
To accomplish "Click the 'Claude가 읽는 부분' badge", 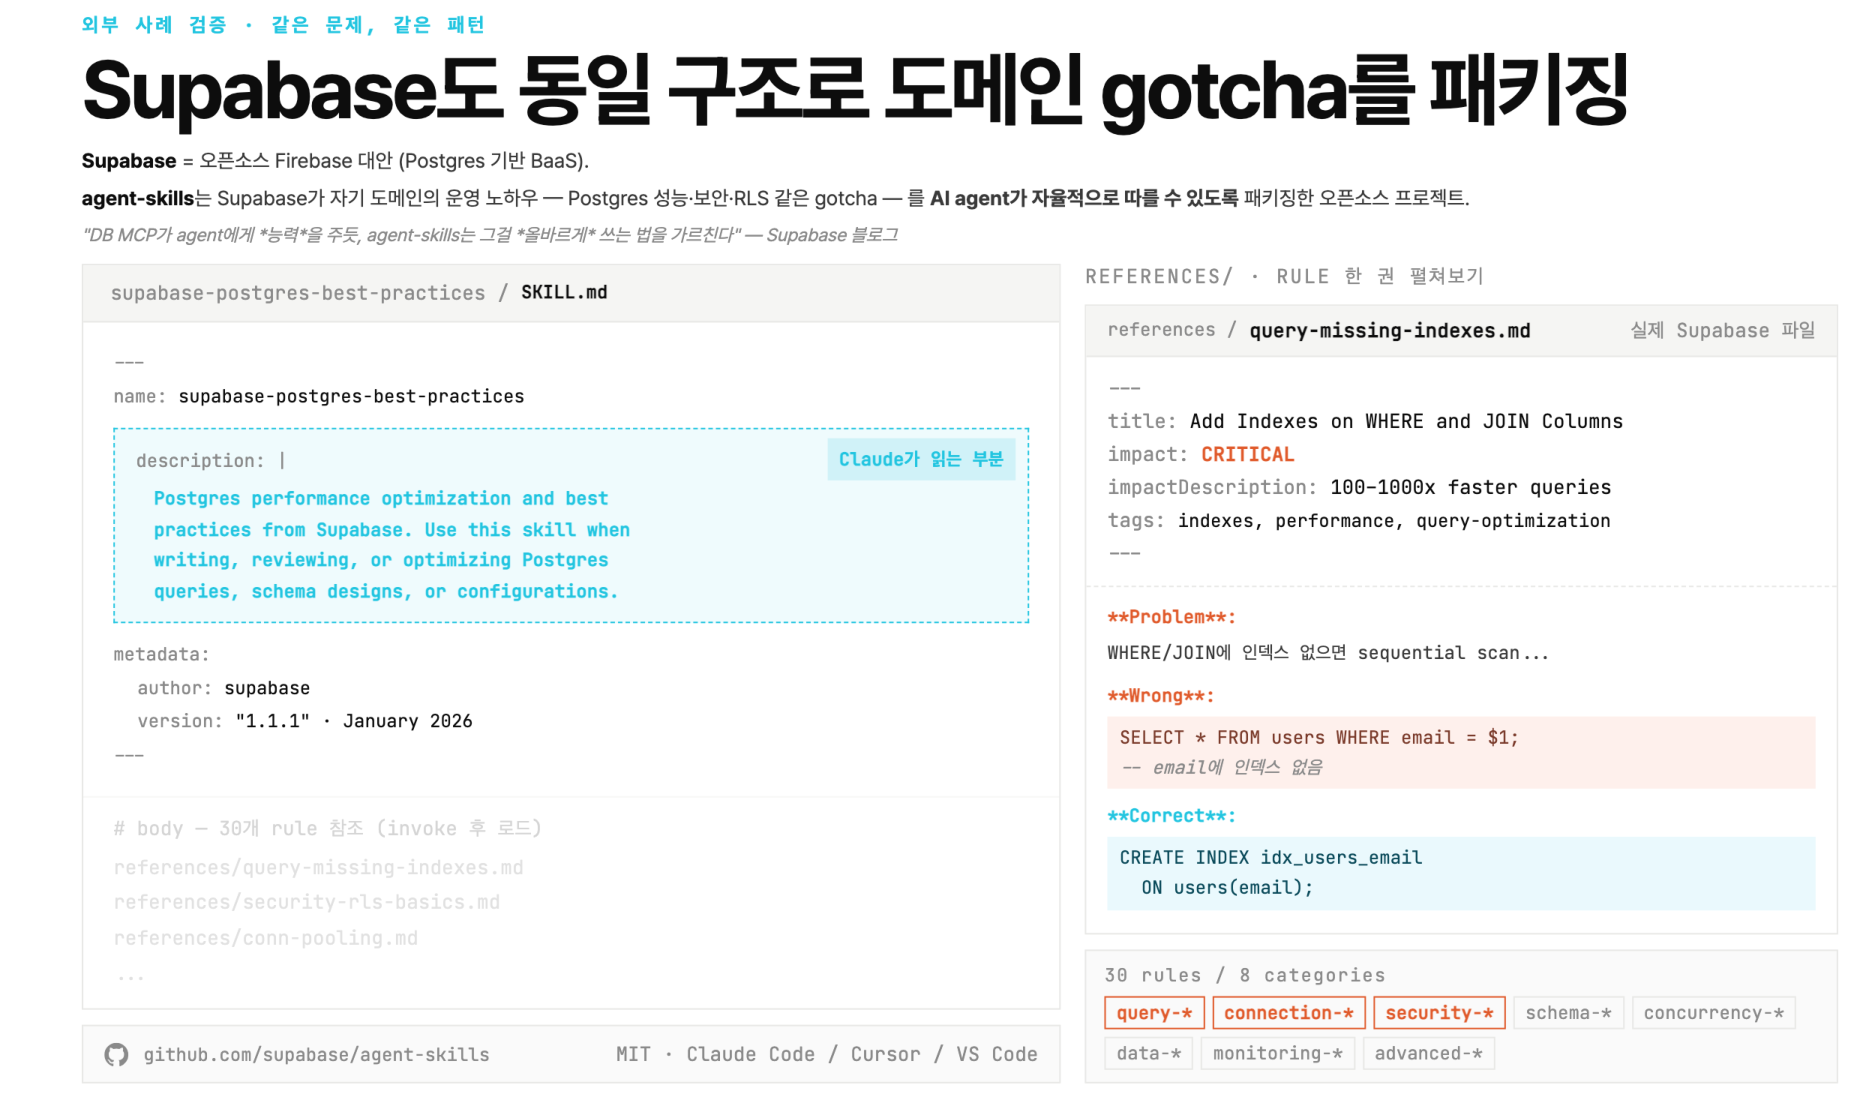I will pos(921,459).
